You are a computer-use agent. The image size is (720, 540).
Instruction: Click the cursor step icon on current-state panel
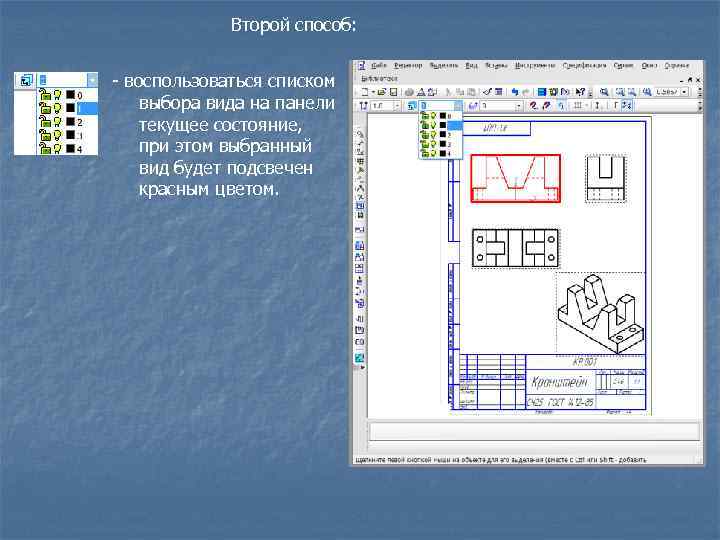click(x=363, y=106)
